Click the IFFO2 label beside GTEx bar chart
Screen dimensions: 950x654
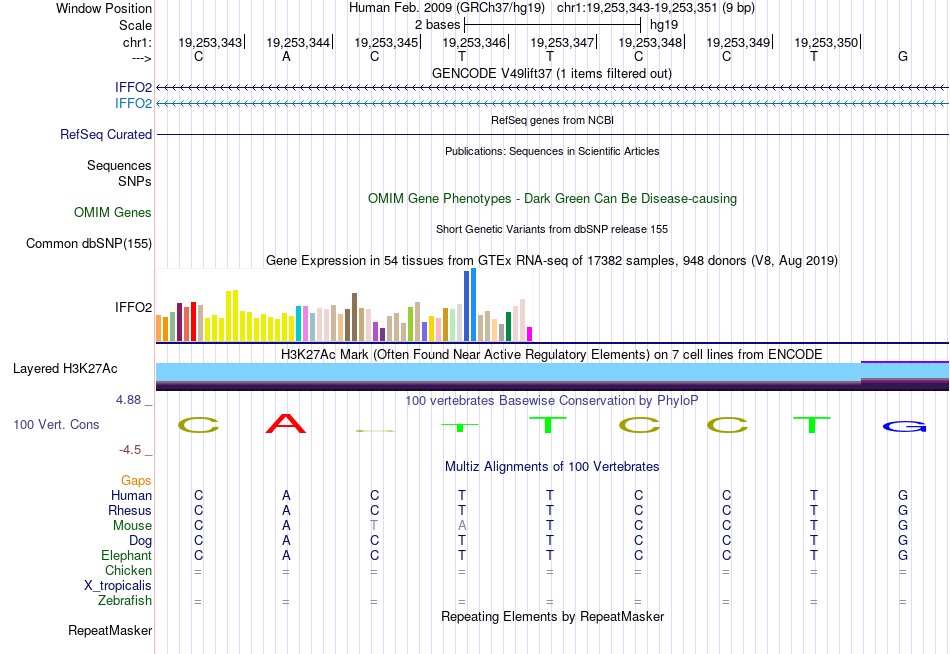pos(133,307)
